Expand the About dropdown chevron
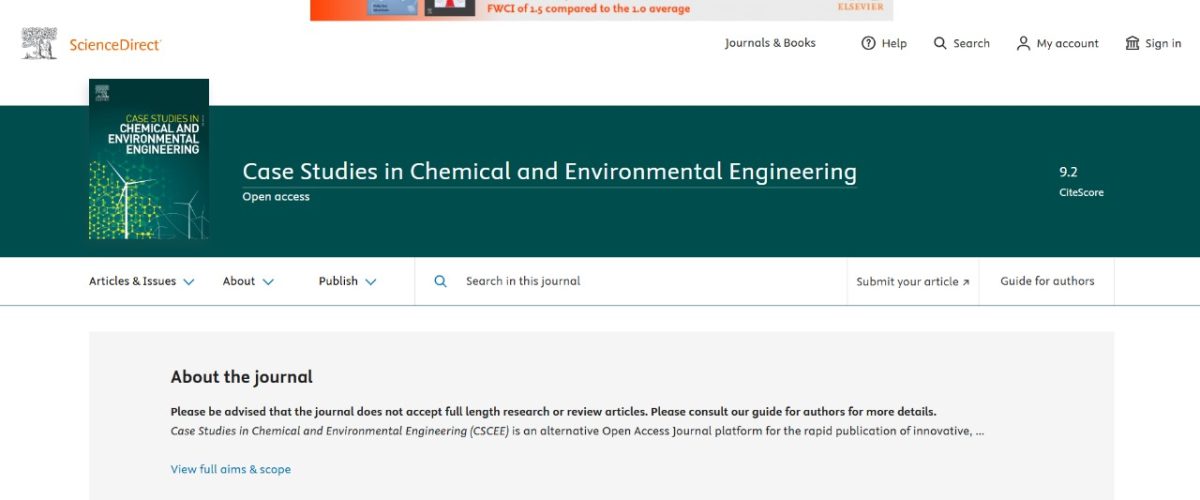Screen dimensions: 1200x500 pos(268,282)
